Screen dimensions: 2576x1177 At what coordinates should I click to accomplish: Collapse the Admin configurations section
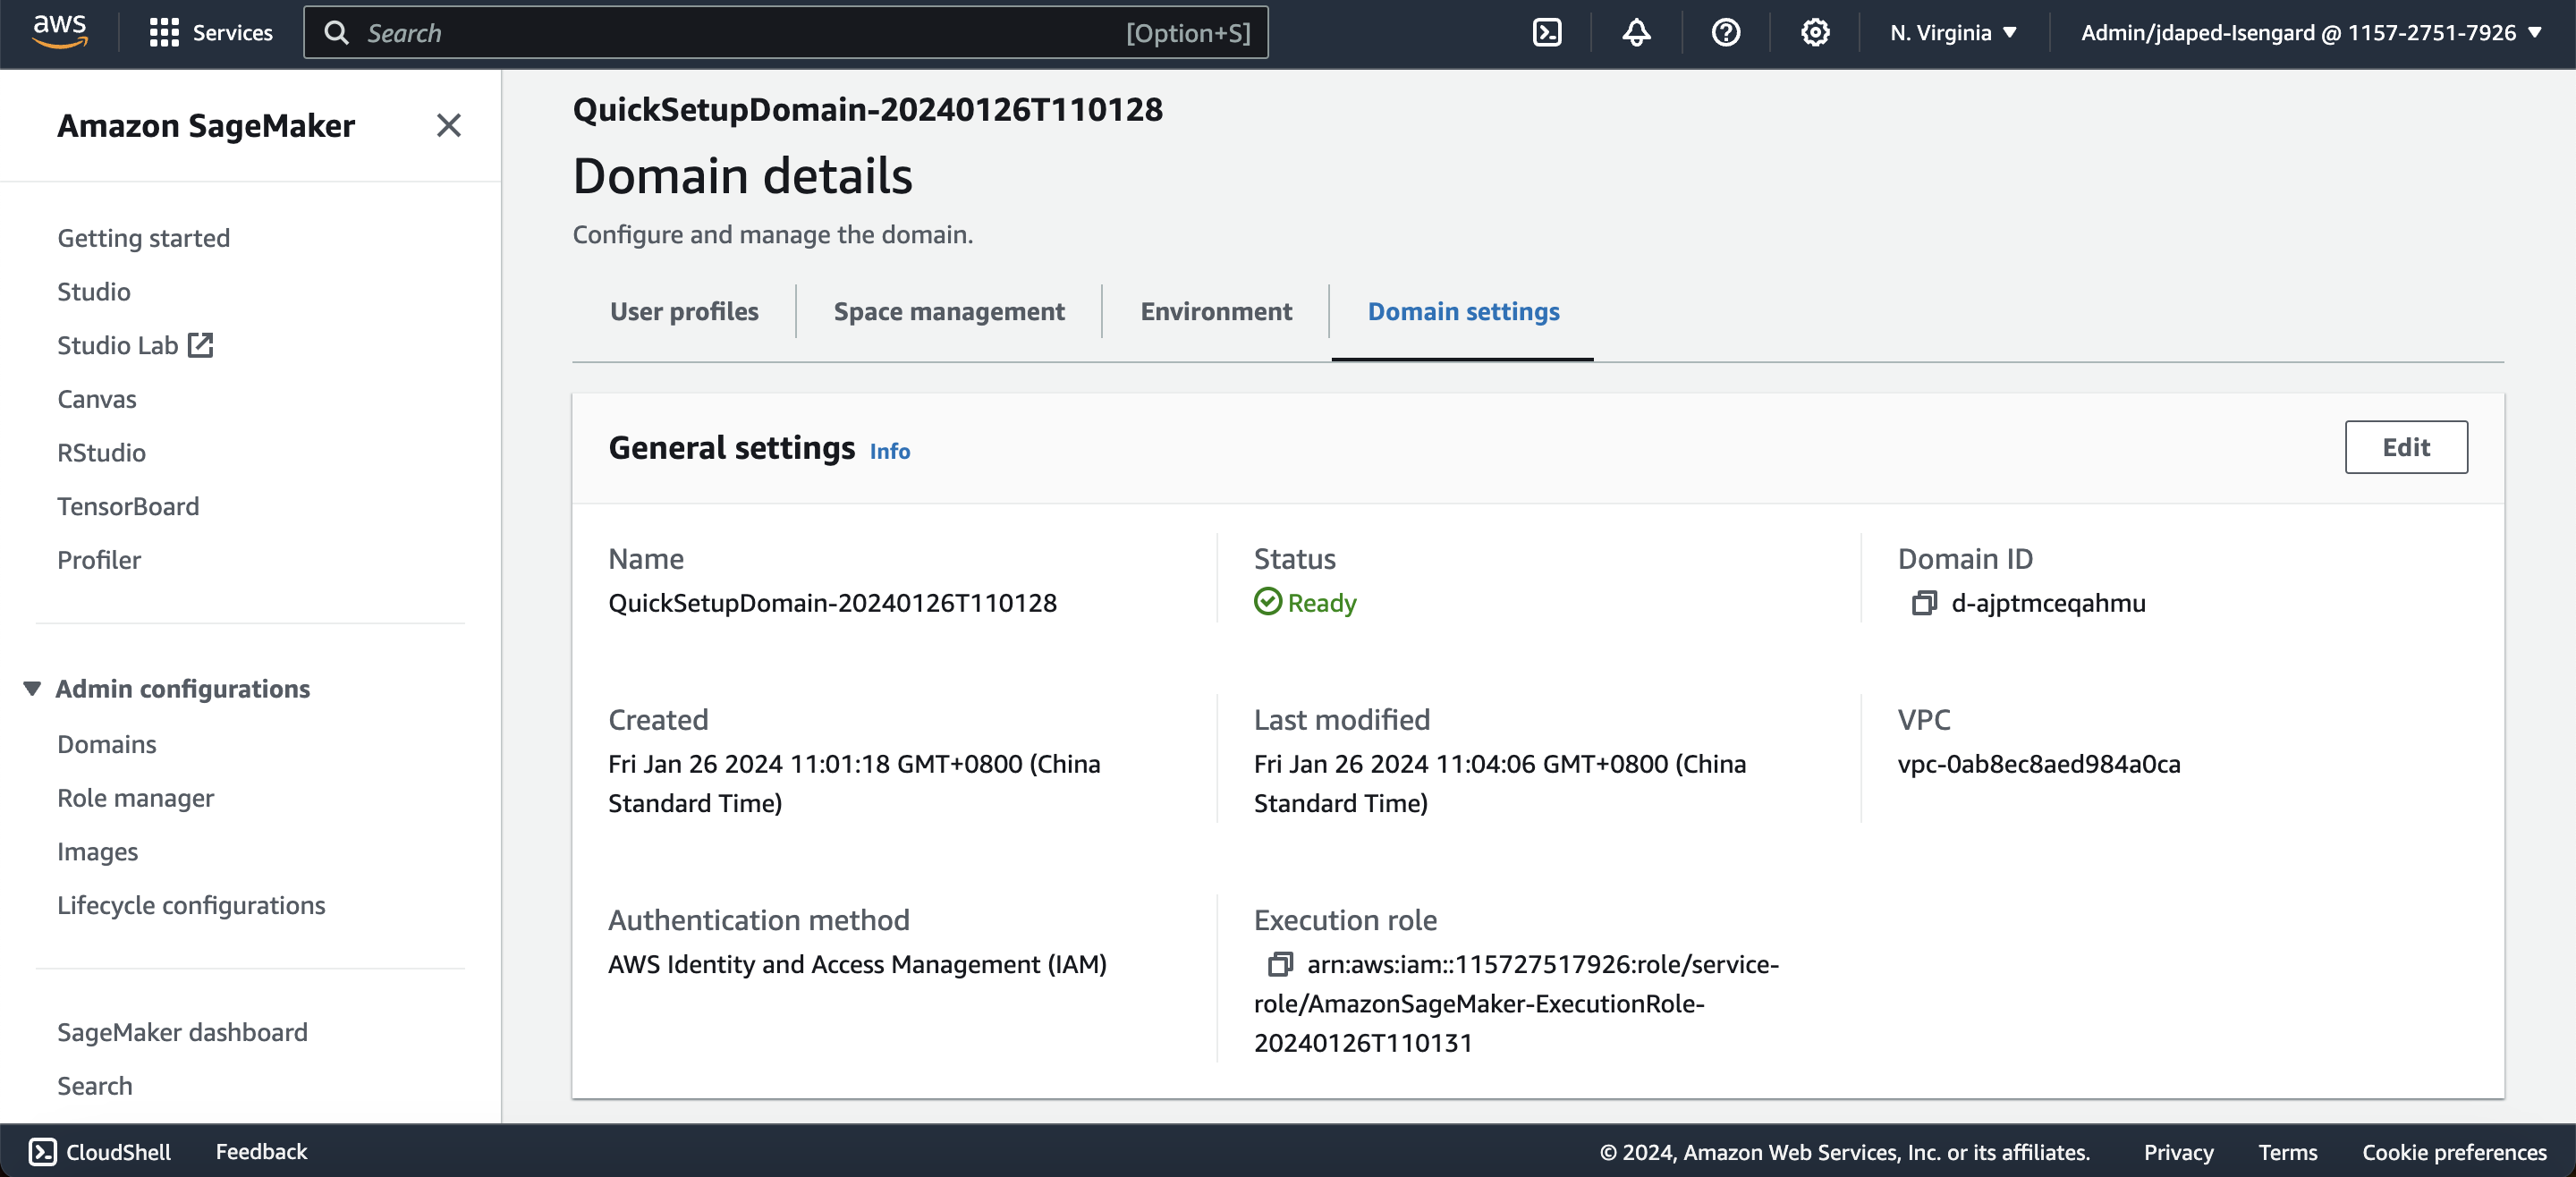point(32,688)
